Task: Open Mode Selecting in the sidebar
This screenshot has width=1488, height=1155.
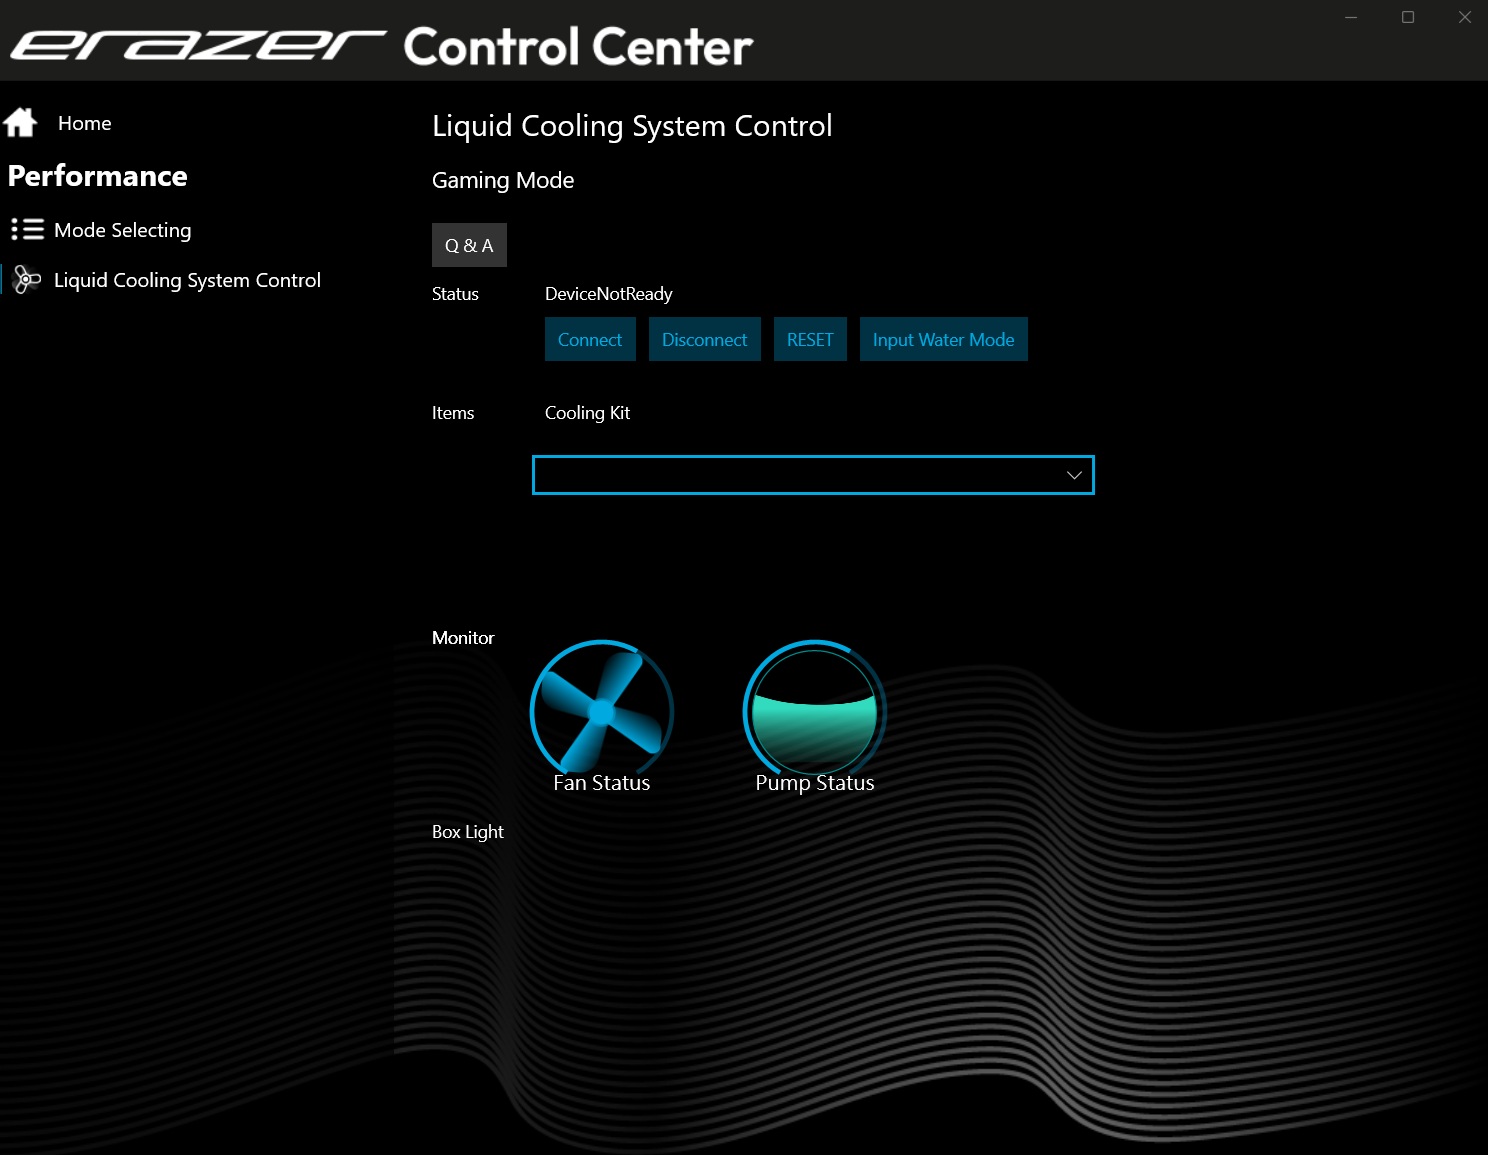Action: click(122, 230)
